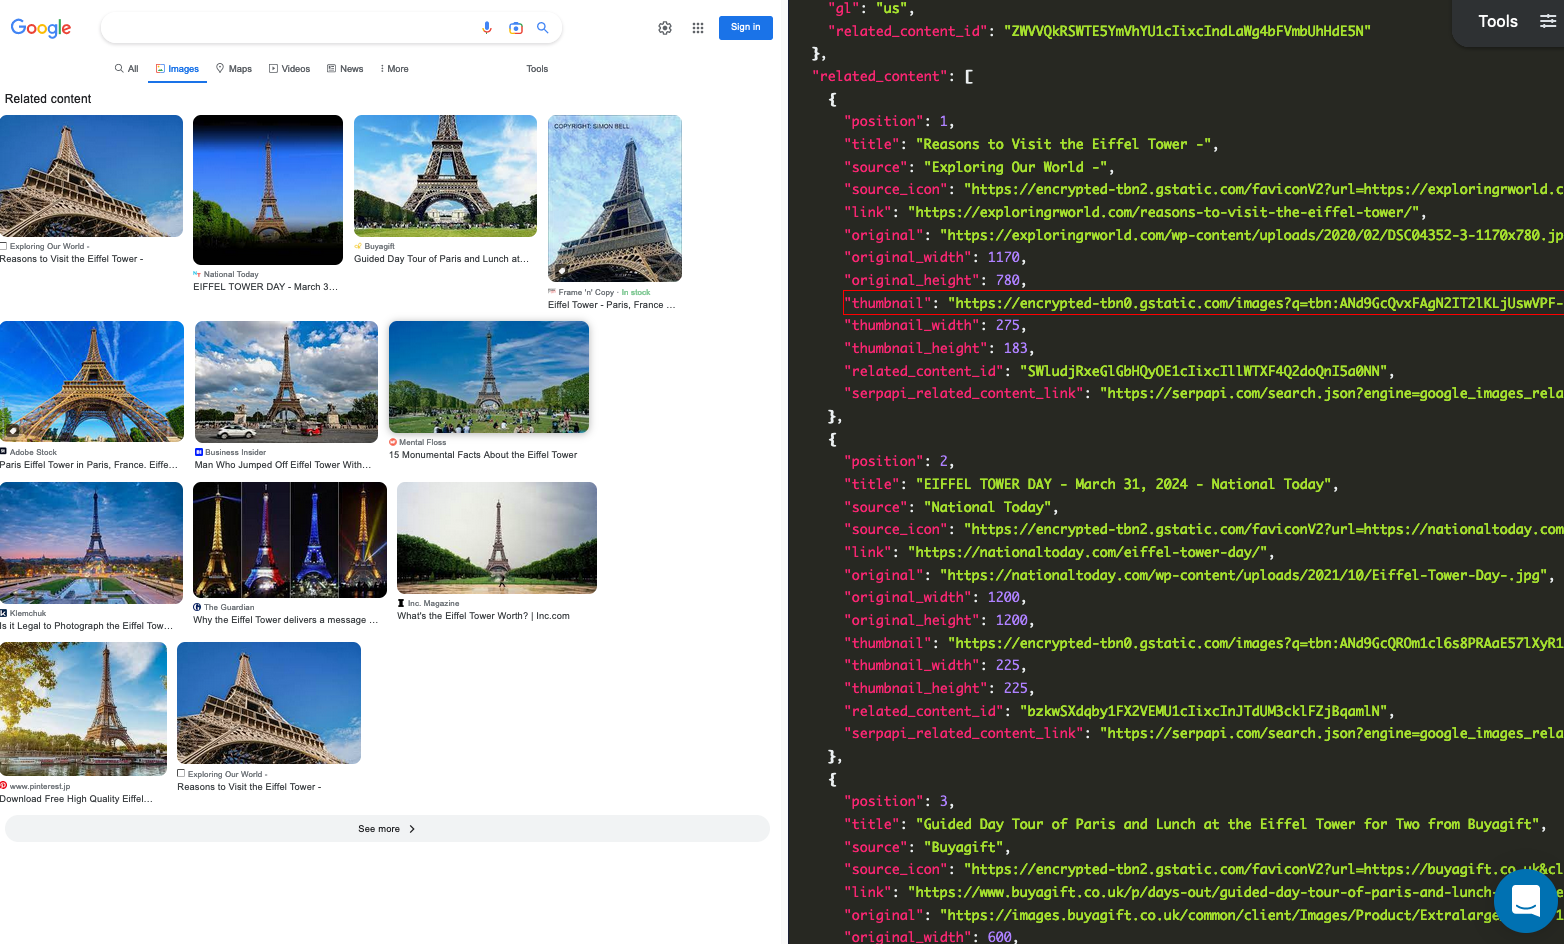Click 'Man Who Jumped Off Eiffel Tower' title
1564x944 pixels.
tap(283, 465)
